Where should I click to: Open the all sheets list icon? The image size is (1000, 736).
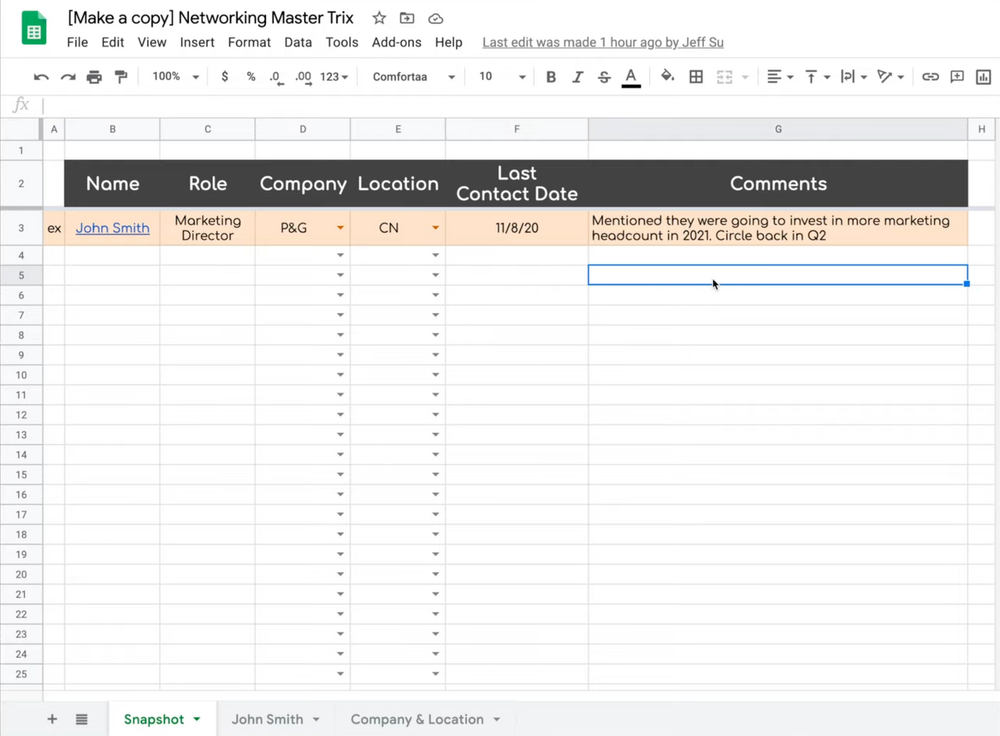pos(81,719)
